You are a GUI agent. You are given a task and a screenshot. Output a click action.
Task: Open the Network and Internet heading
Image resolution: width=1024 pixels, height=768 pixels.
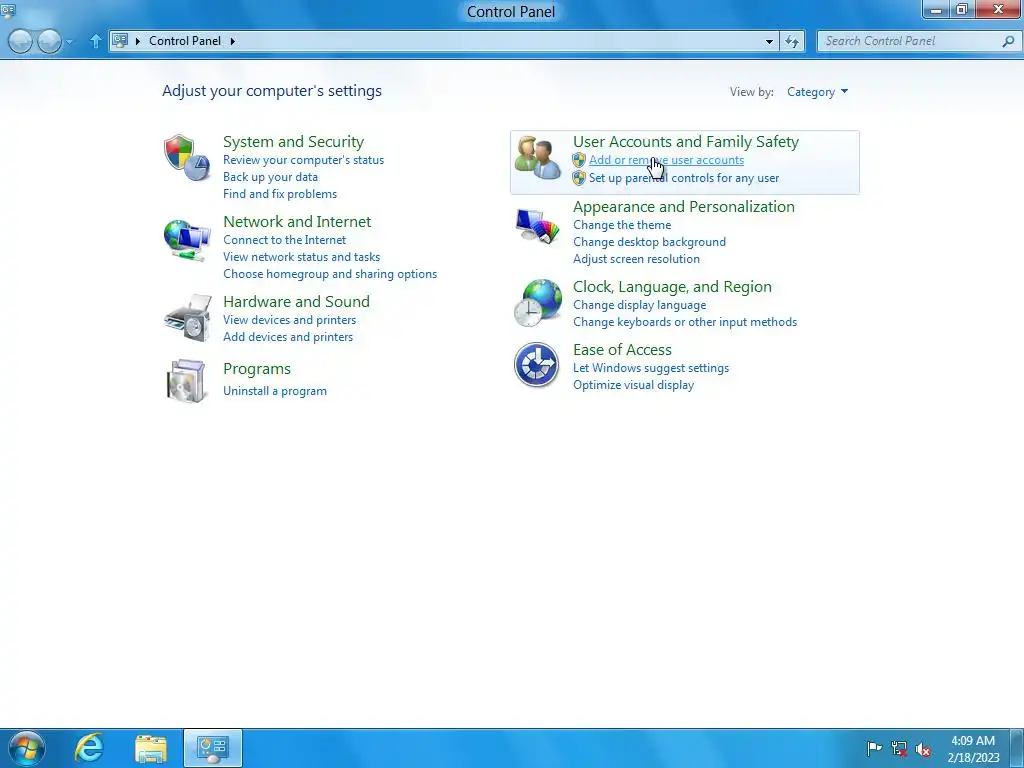pos(297,222)
